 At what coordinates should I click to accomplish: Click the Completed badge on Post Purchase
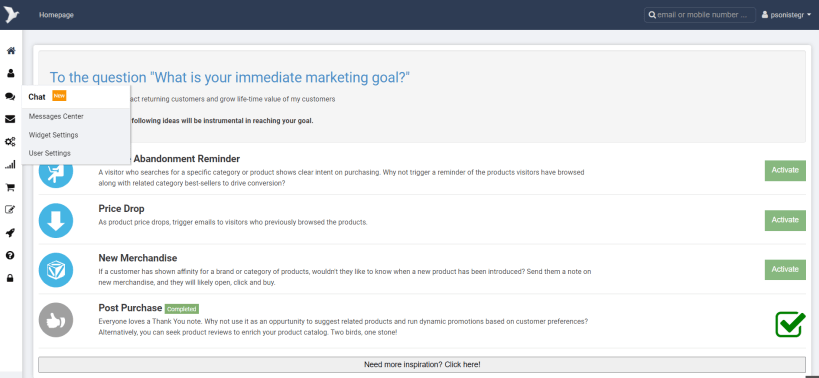pyautogui.click(x=182, y=309)
